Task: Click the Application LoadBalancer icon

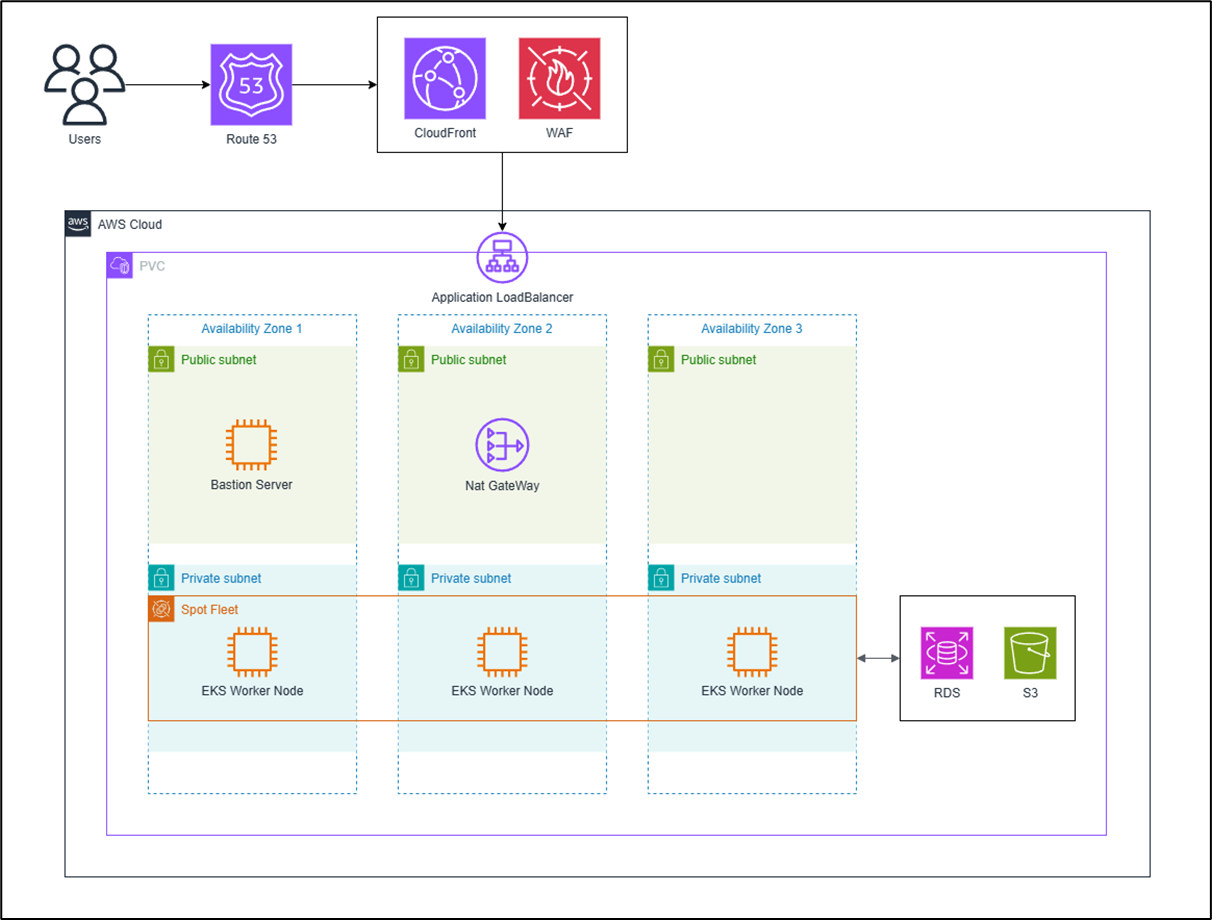Action: click(x=502, y=258)
